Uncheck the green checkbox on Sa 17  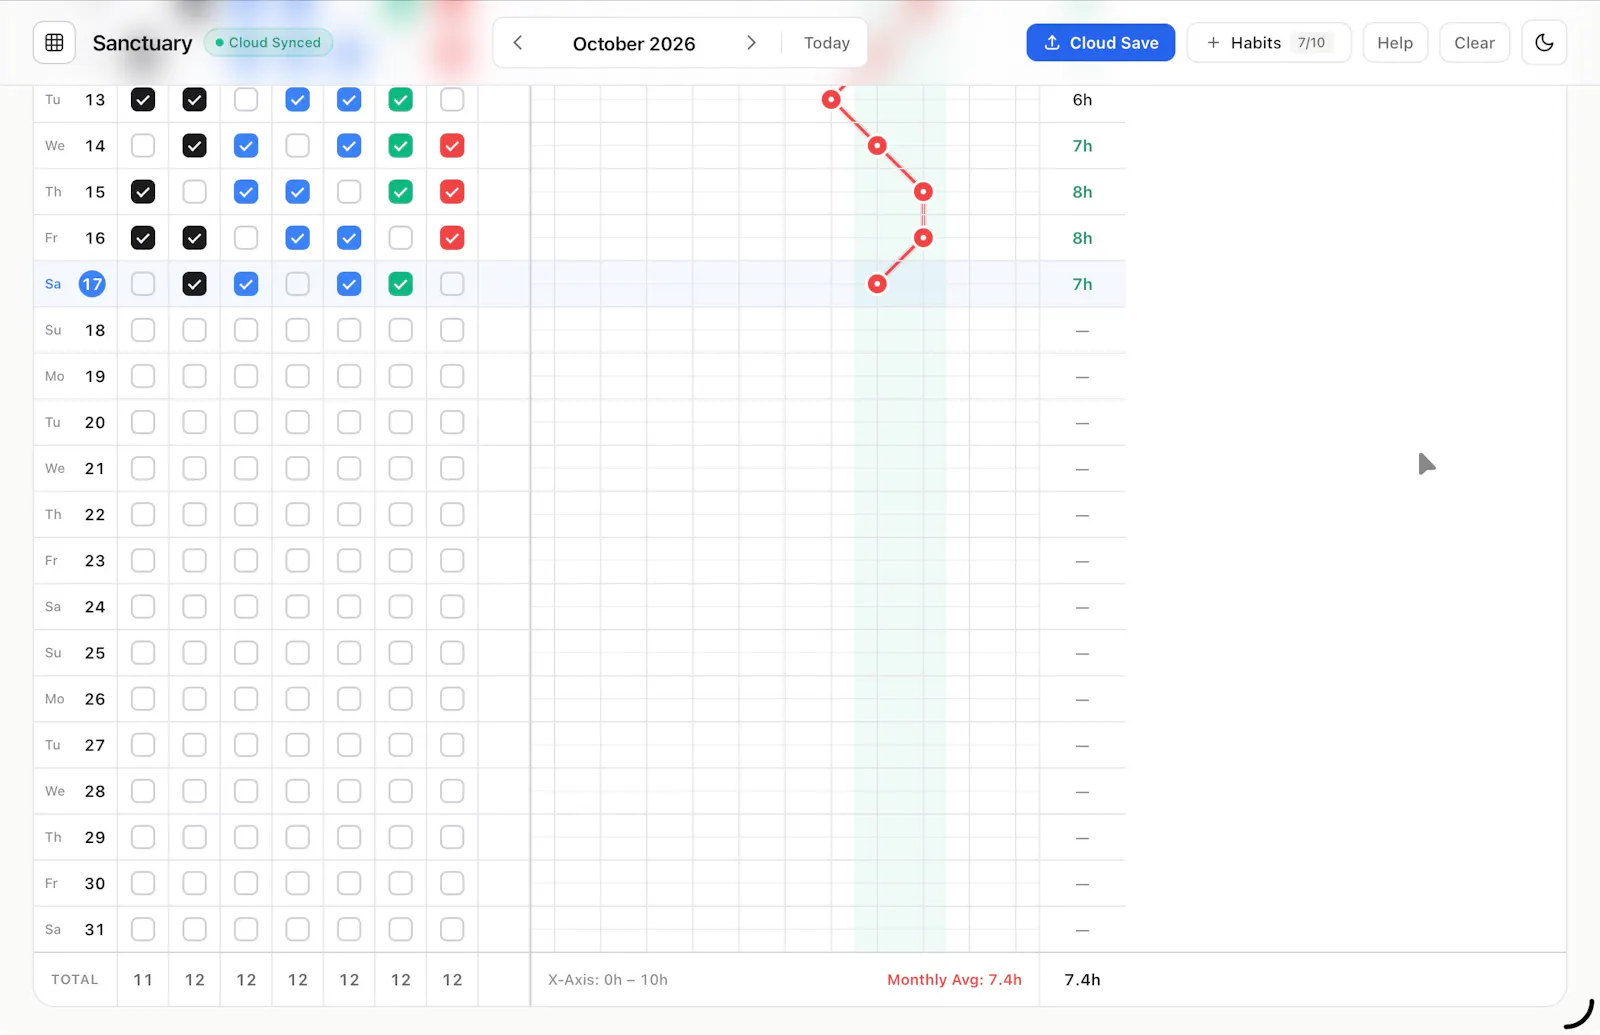pos(401,284)
